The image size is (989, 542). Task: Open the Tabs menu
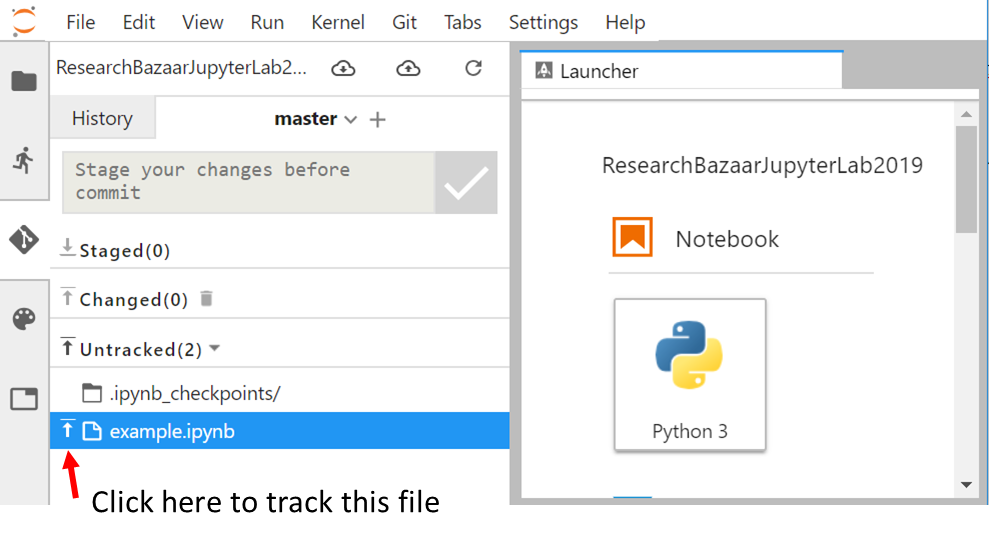462,22
